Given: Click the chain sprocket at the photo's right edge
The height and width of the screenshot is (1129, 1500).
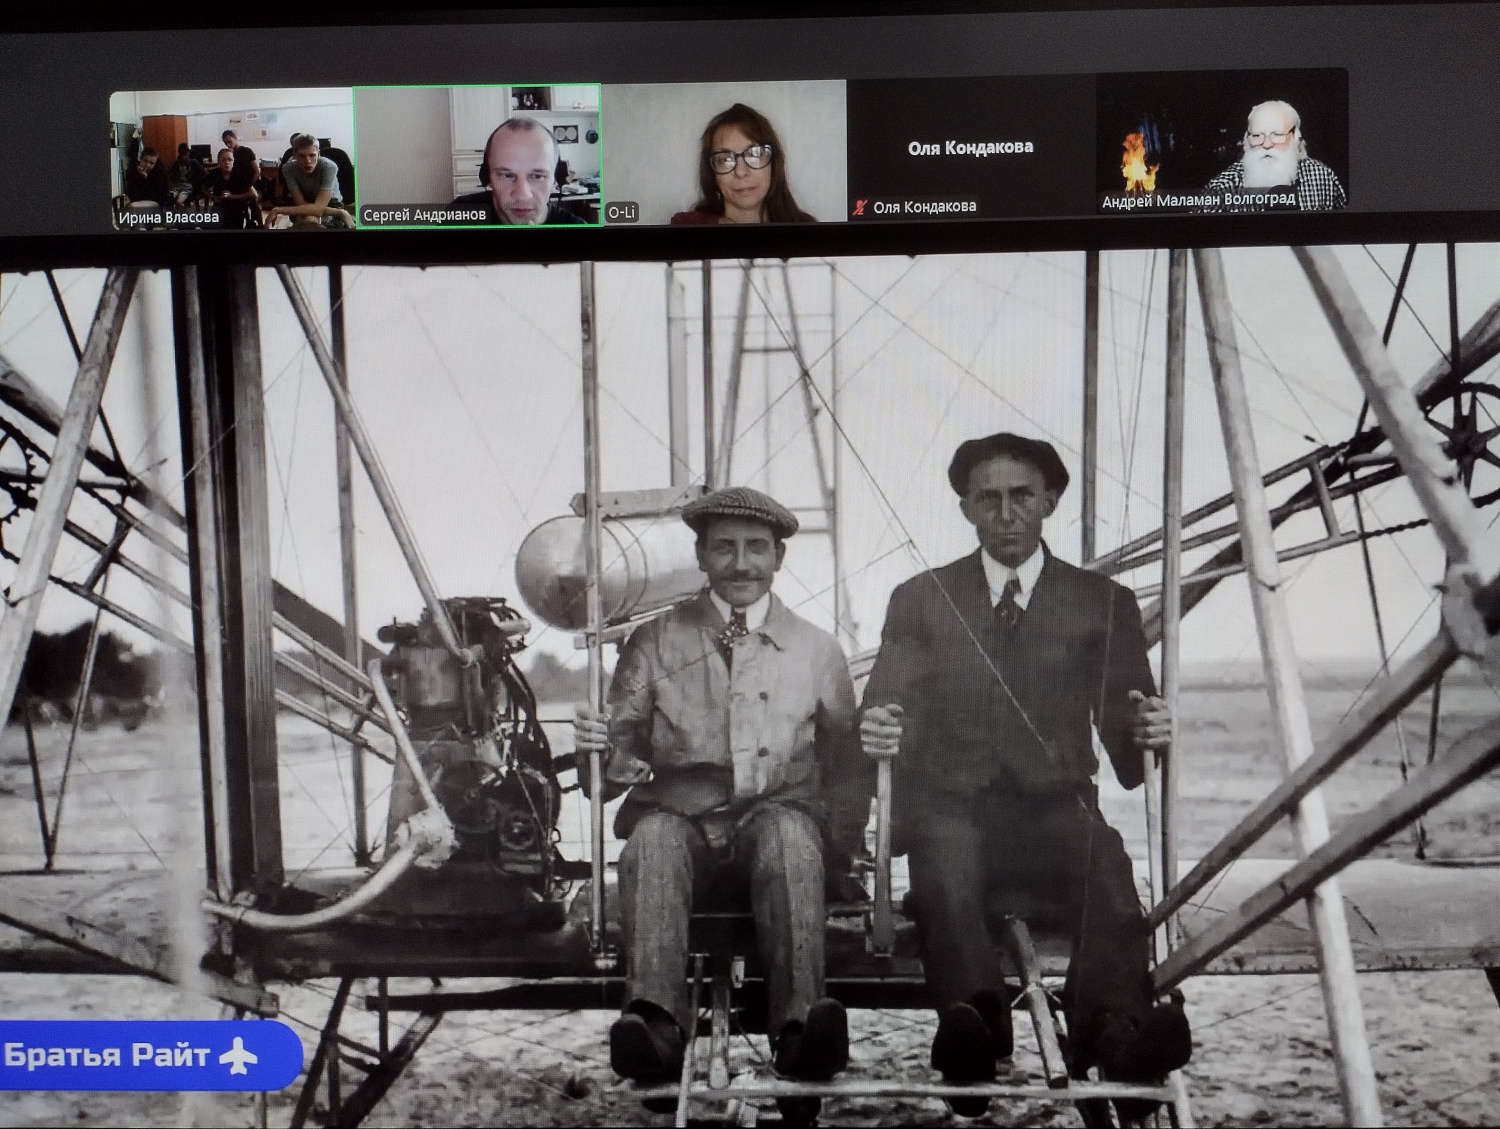Looking at the screenshot, I should (x=1468, y=425).
